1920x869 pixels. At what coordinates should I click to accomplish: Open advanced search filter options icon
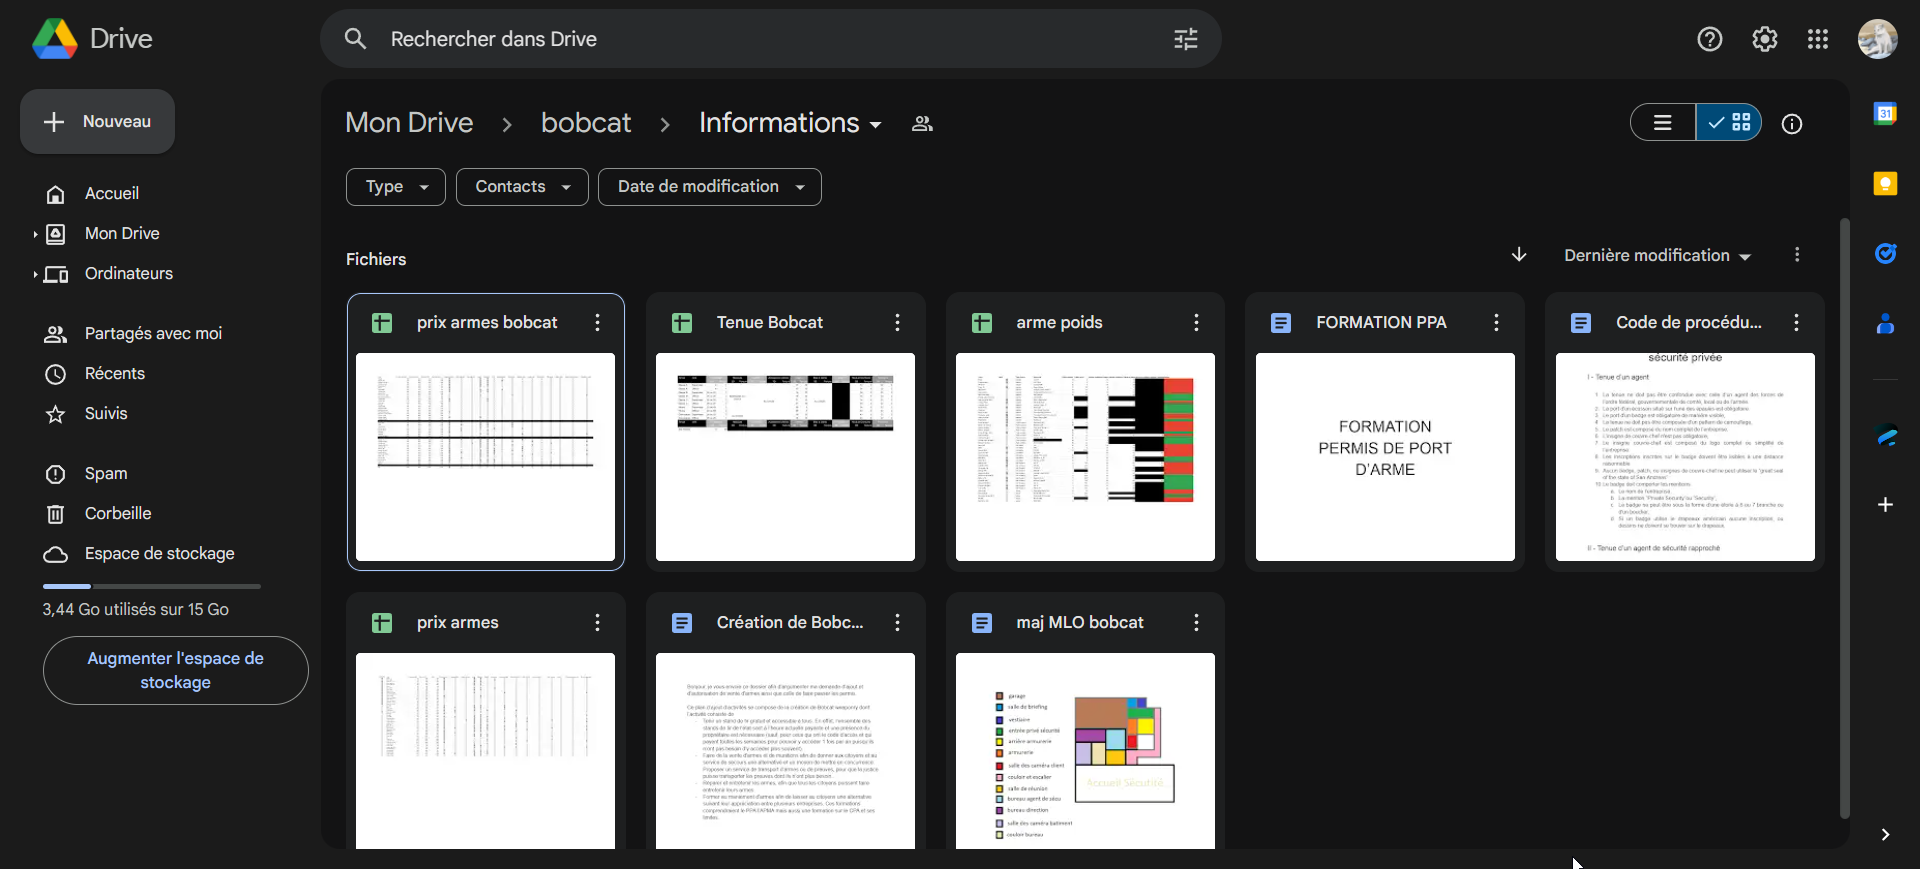(x=1185, y=39)
